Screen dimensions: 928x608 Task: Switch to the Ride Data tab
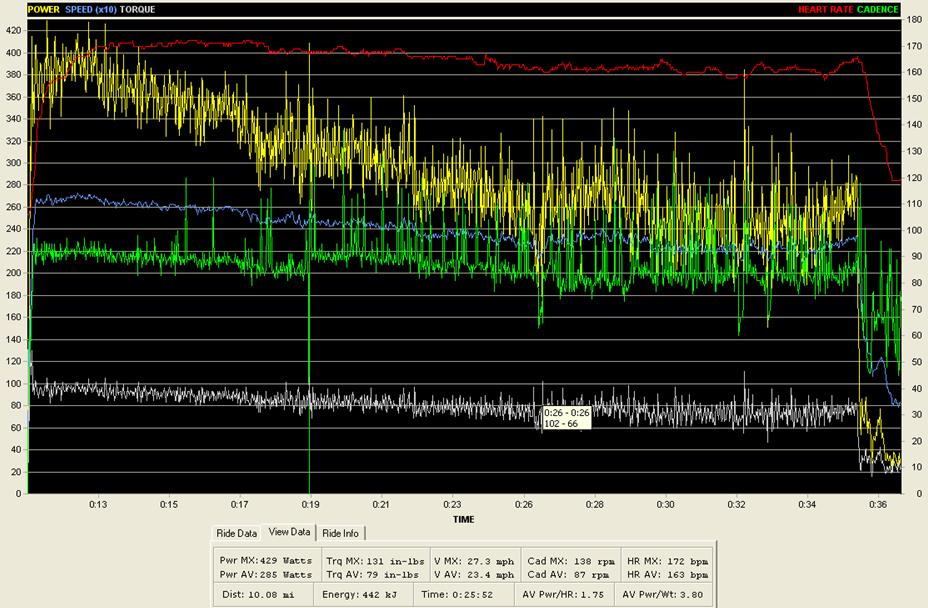(236, 533)
